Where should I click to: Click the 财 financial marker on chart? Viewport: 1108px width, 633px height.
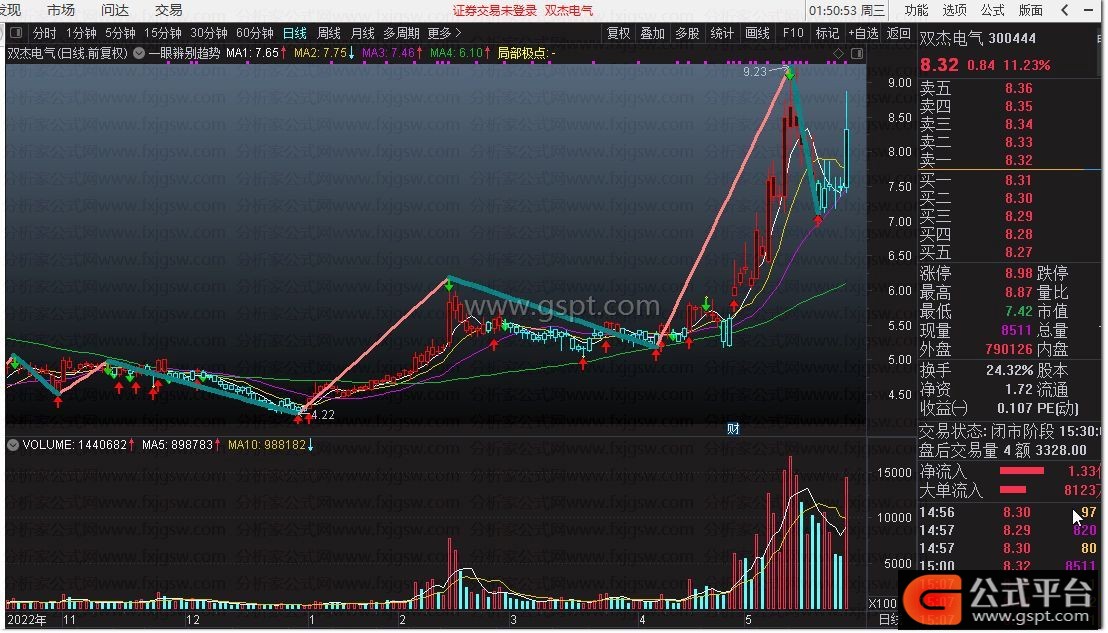733,429
